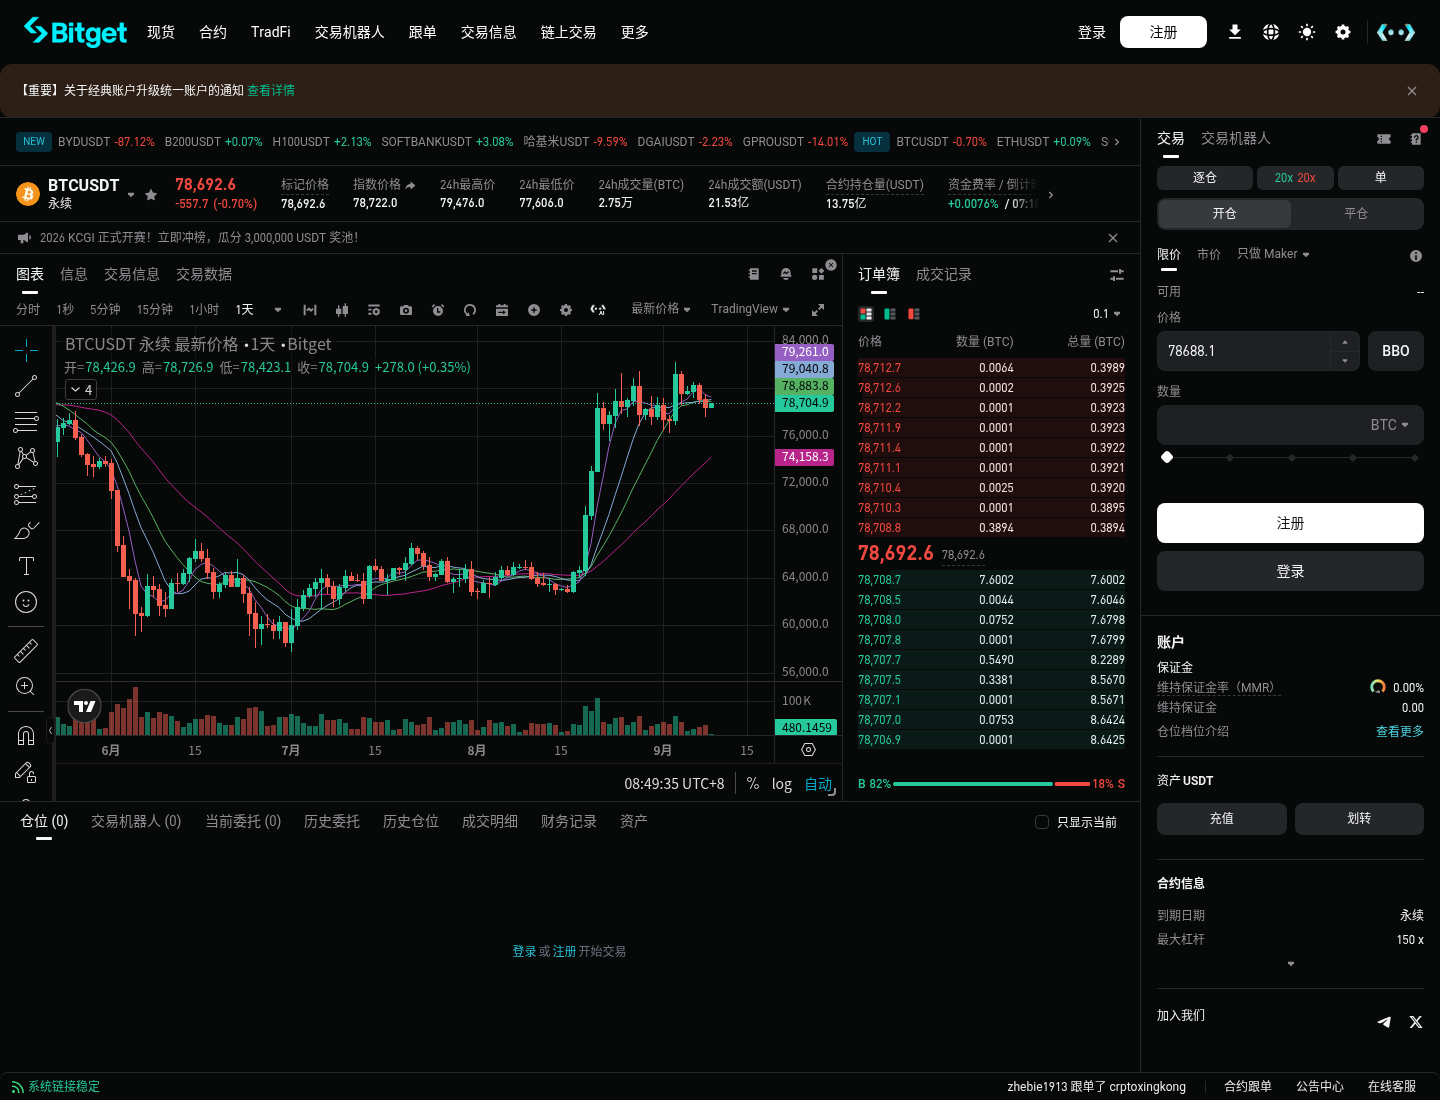This screenshot has height=1100, width=1440.
Task: Open the candlestick chart type icon
Action: click(342, 310)
